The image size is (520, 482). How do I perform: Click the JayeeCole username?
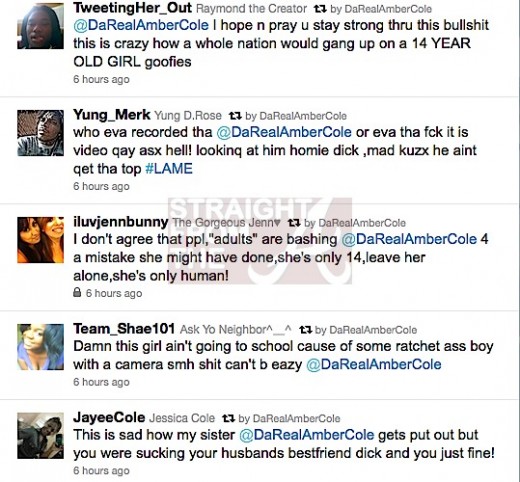[109, 418]
